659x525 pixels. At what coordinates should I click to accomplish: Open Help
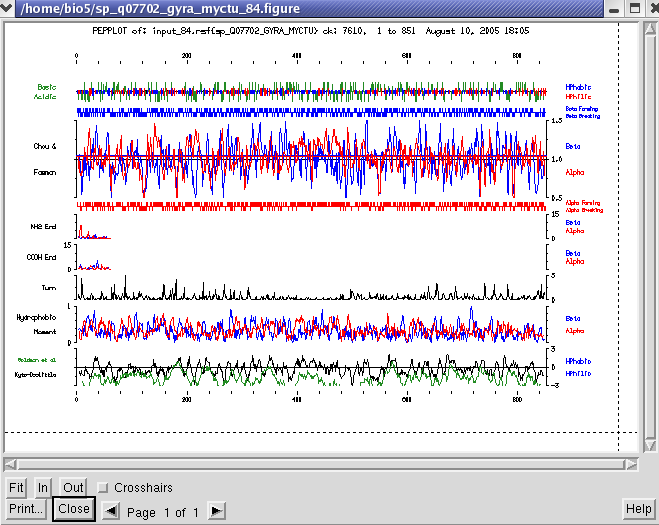point(638,509)
